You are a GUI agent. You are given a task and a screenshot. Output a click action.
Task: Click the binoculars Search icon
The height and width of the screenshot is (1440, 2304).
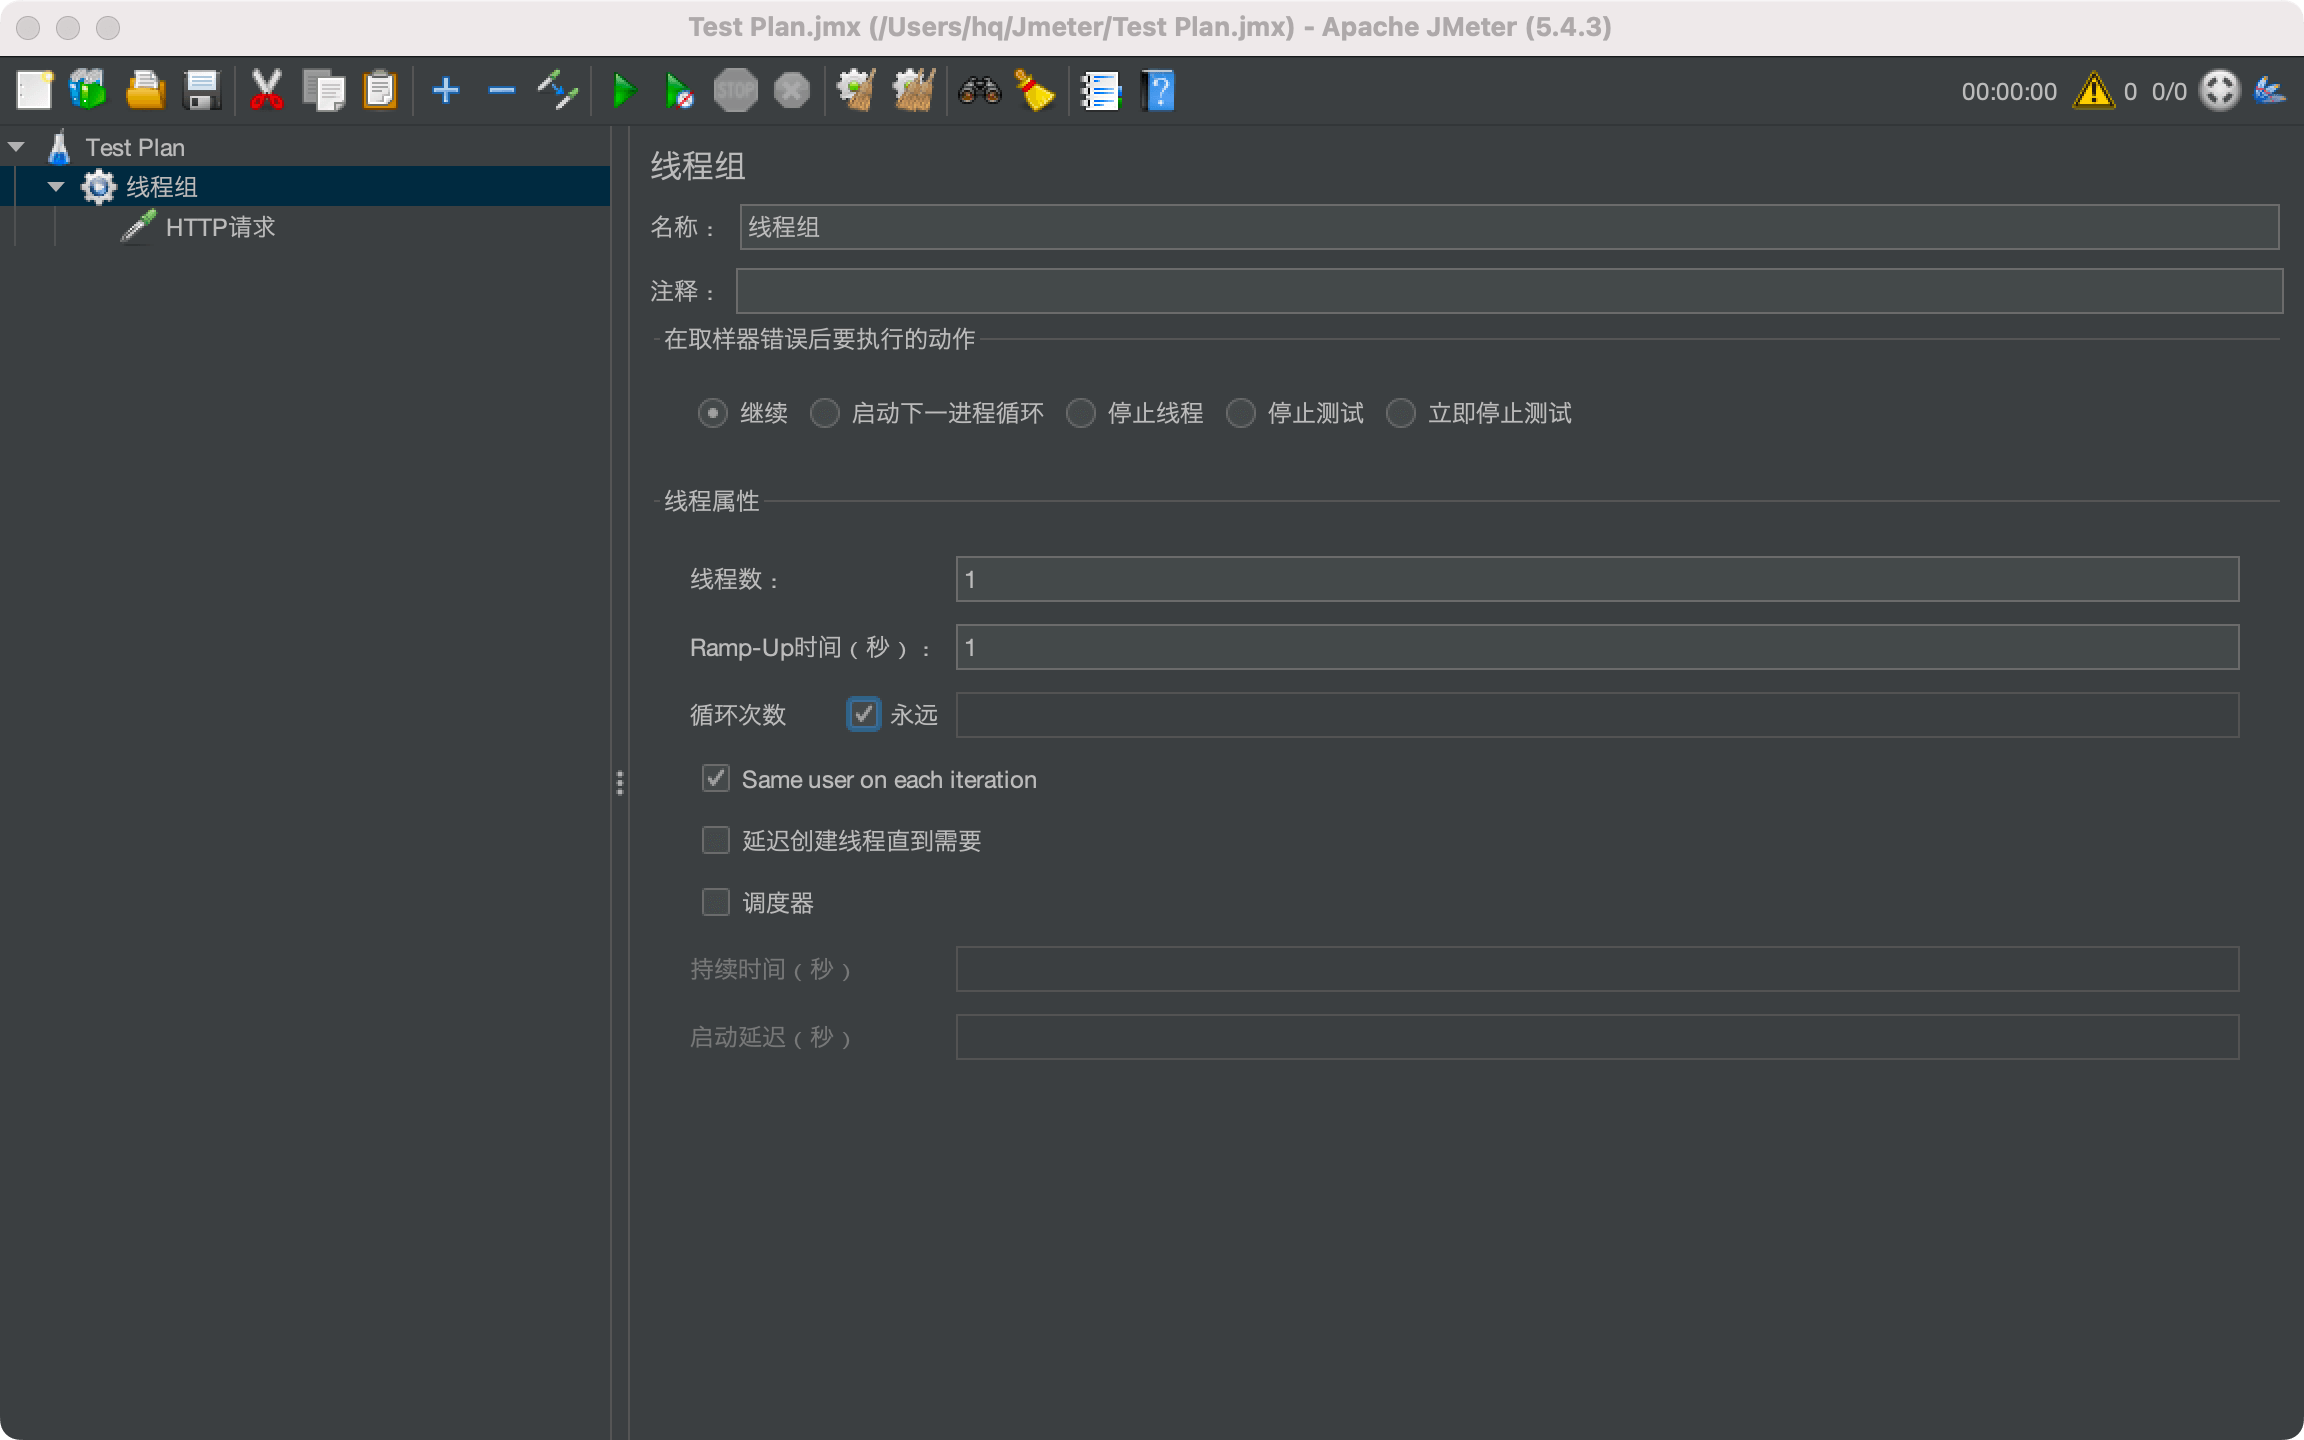point(979,91)
